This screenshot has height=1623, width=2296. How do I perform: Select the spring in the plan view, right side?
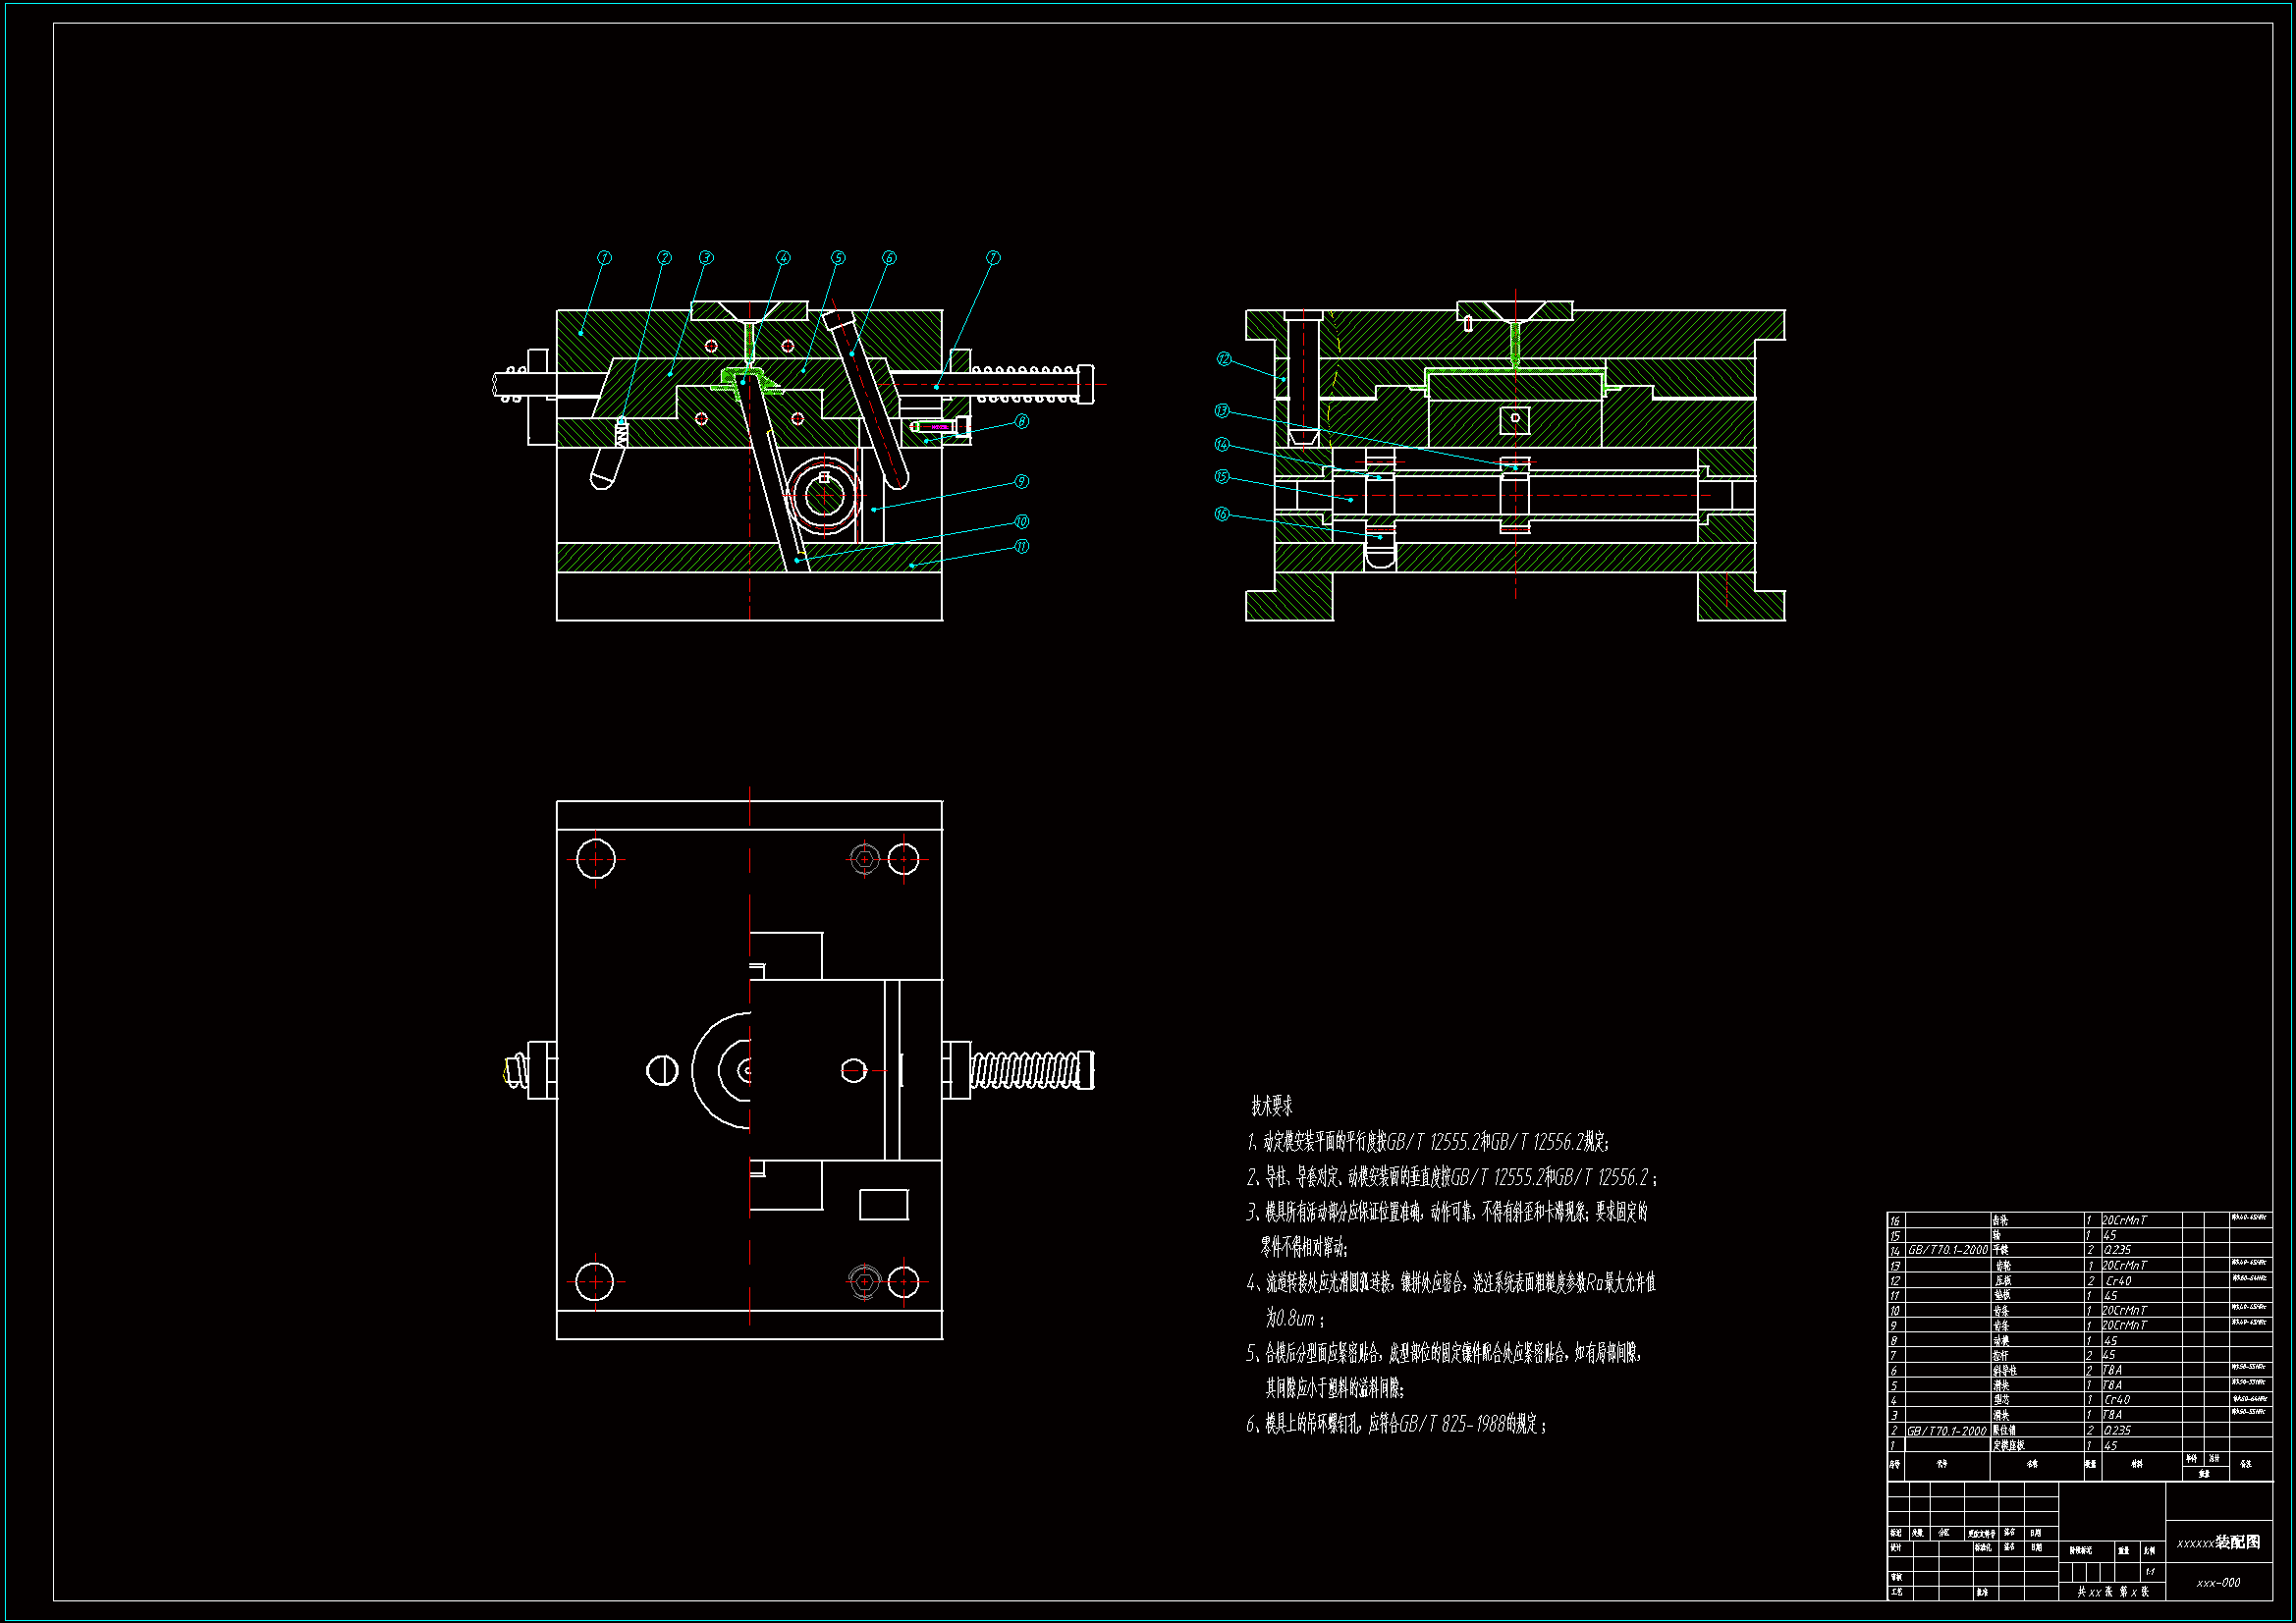(x=1025, y=1070)
